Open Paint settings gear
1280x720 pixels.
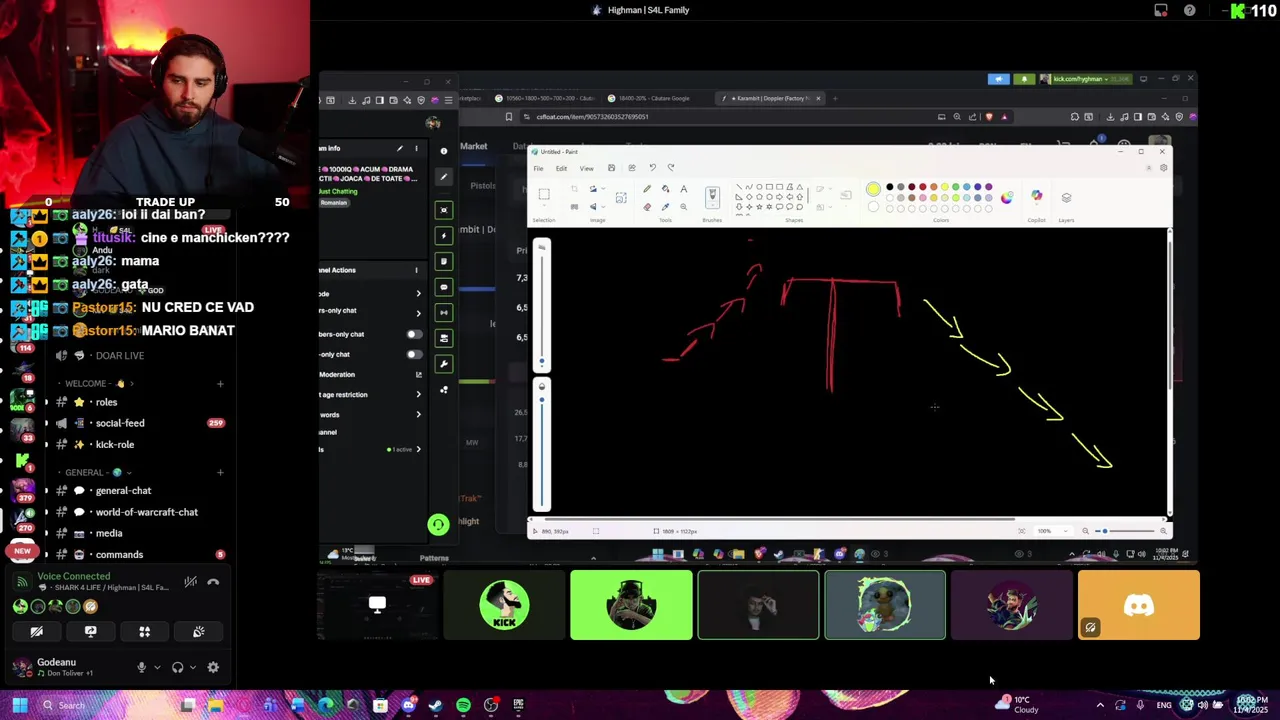tap(1163, 168)
